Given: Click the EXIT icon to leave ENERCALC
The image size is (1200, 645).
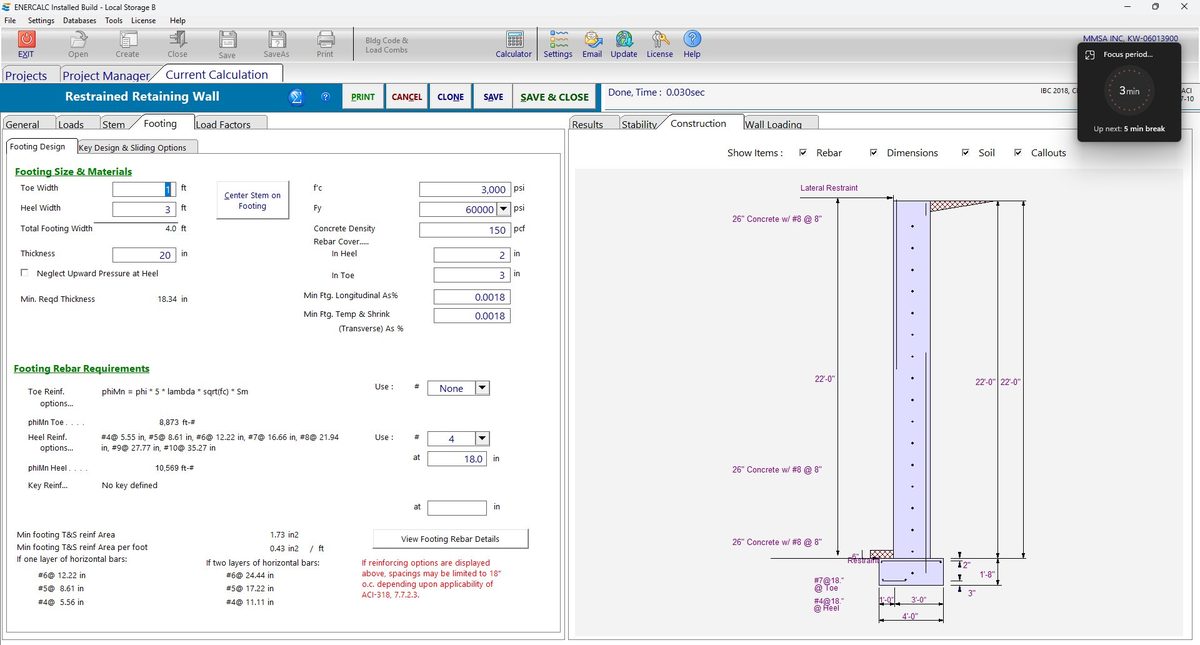Looking at the screenshot, I should point(25,44).
